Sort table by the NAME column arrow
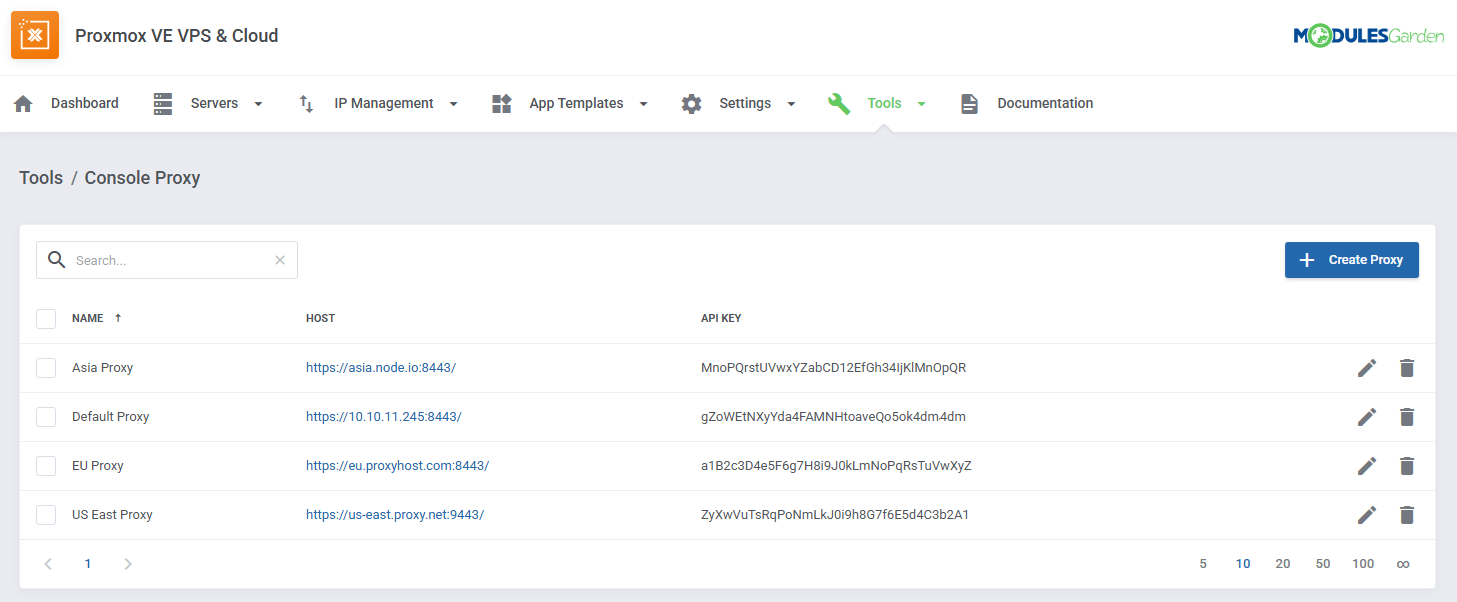The height and width of the screenshot is (602, 1457). tap(119, 318)
